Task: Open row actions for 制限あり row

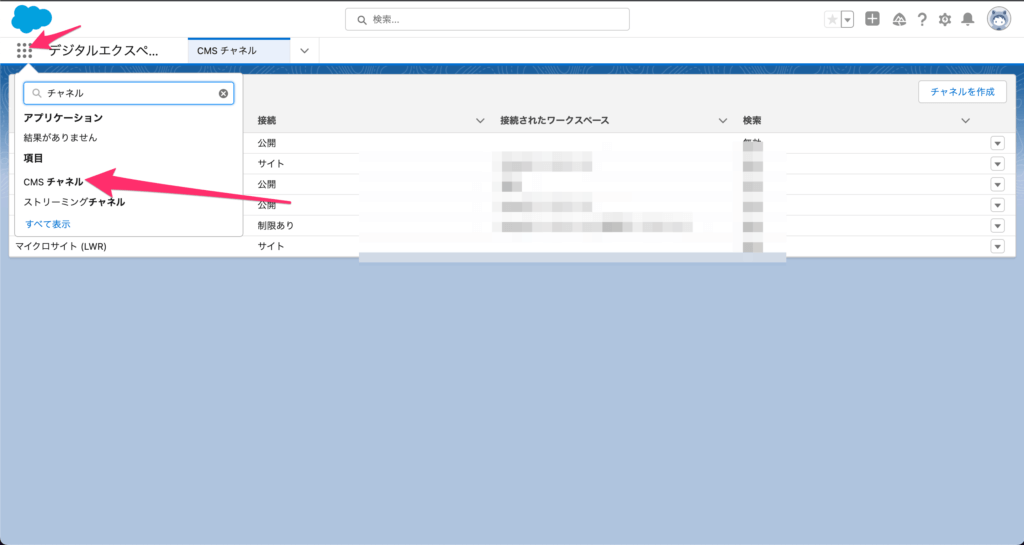Action: (997, 226)
